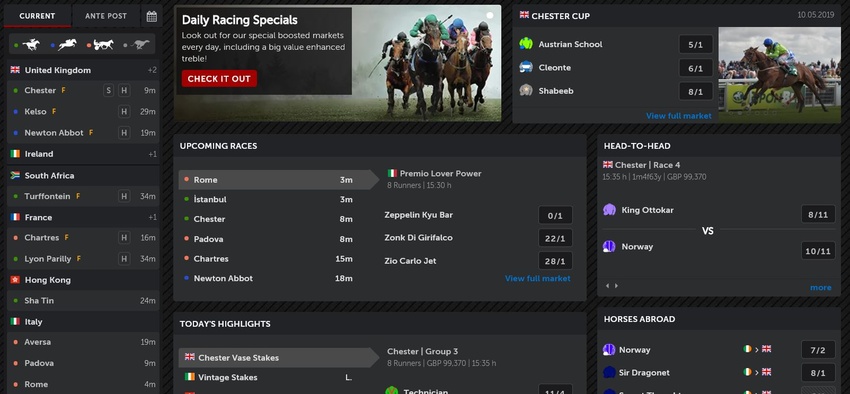Bet on Shabeeb at 8/1
The width and height of the screenshot is (850, 394).
point(696,92)
